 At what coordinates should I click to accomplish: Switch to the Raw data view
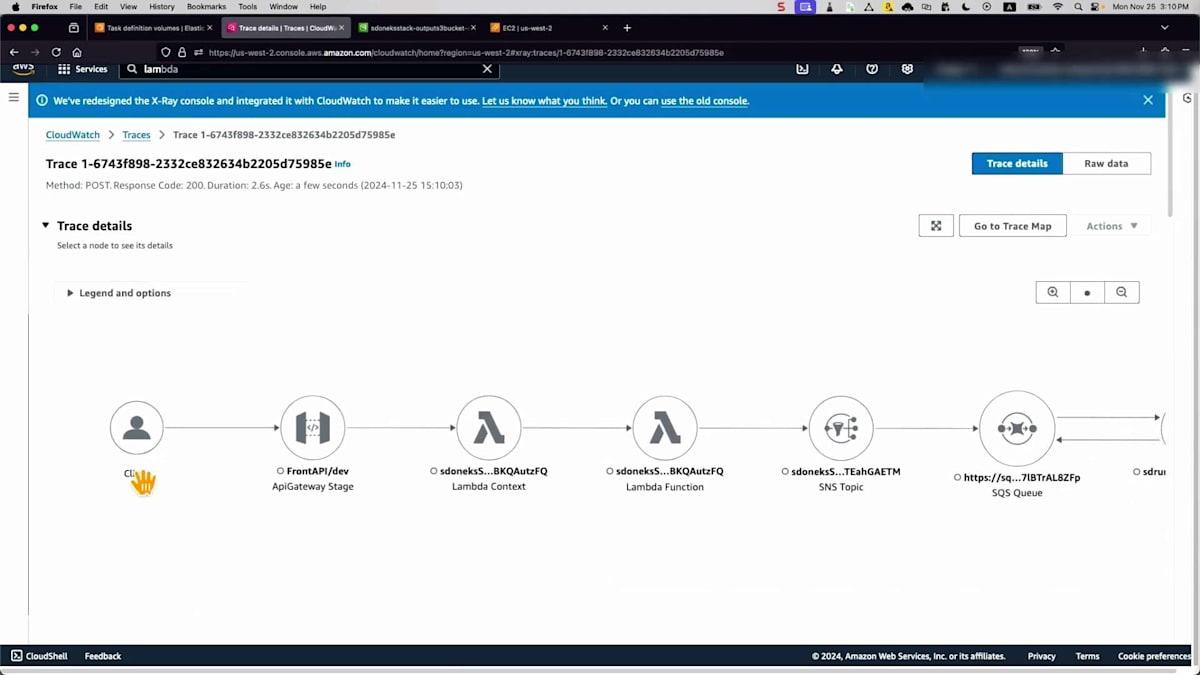tap(1106, 163)
